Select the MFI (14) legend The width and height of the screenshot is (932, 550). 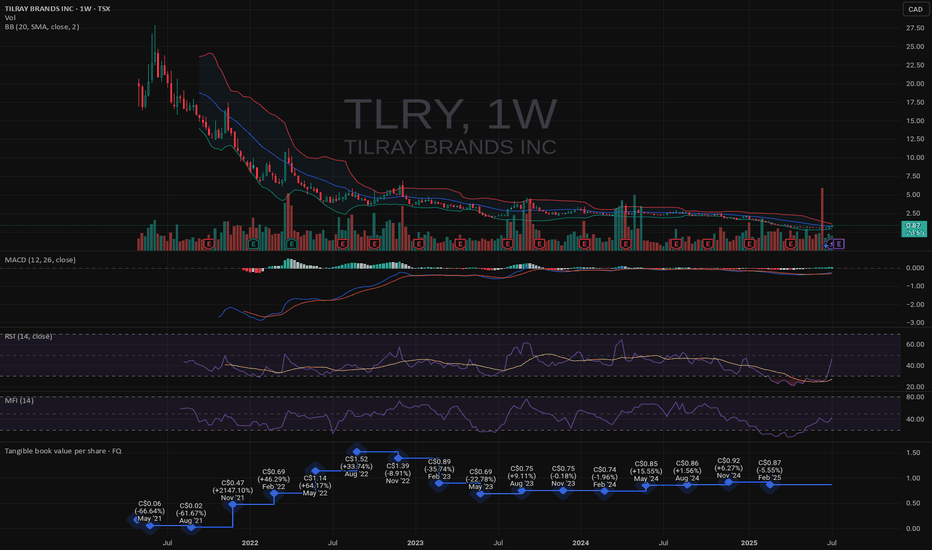[19, 401]
